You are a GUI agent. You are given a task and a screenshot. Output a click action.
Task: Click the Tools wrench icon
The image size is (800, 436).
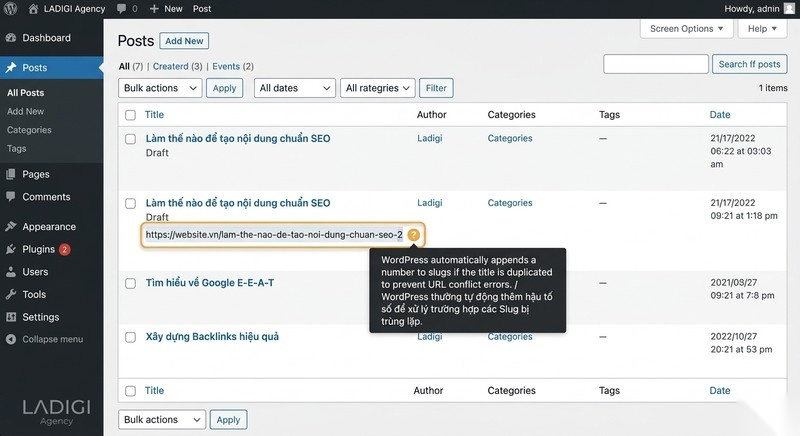11,294
